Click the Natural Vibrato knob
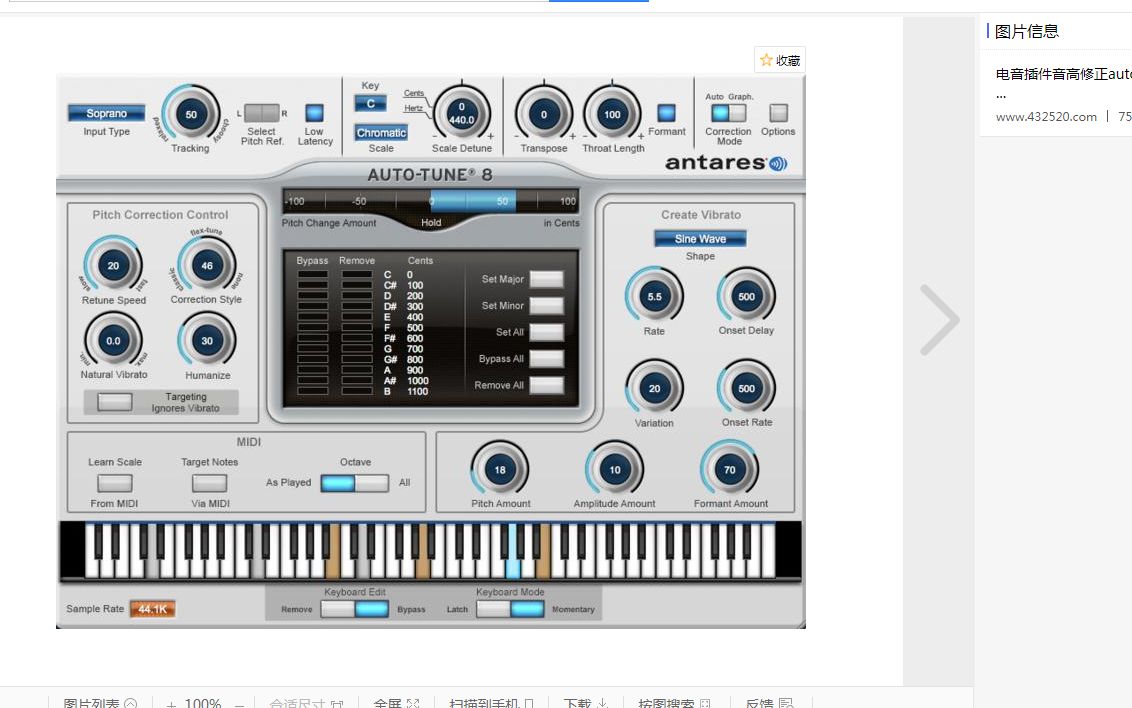Screen dimensions: 1132x708 [x=113, y=341]
